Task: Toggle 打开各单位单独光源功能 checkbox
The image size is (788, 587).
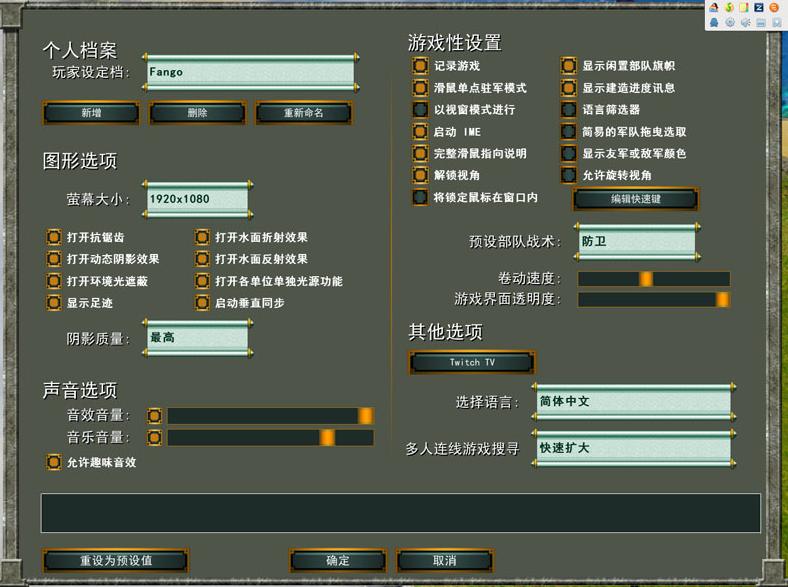Action: click(202, 280)
